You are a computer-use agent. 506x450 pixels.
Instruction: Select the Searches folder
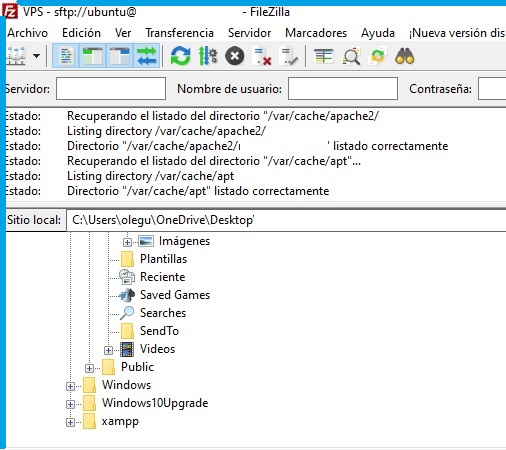[163, 313]
